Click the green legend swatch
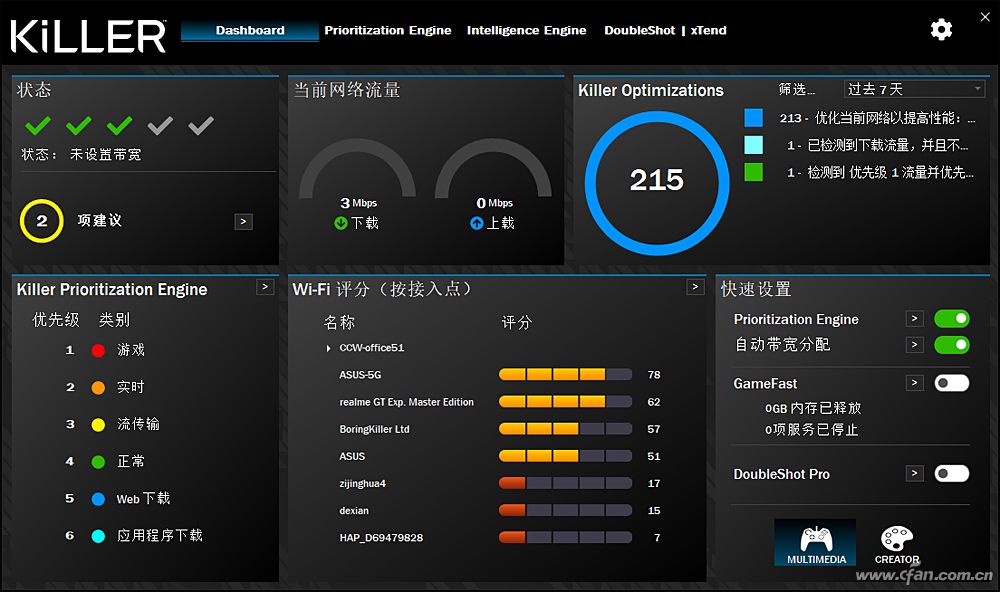The width and height of the screenshot is (1000, 592). tap(753, 172)
